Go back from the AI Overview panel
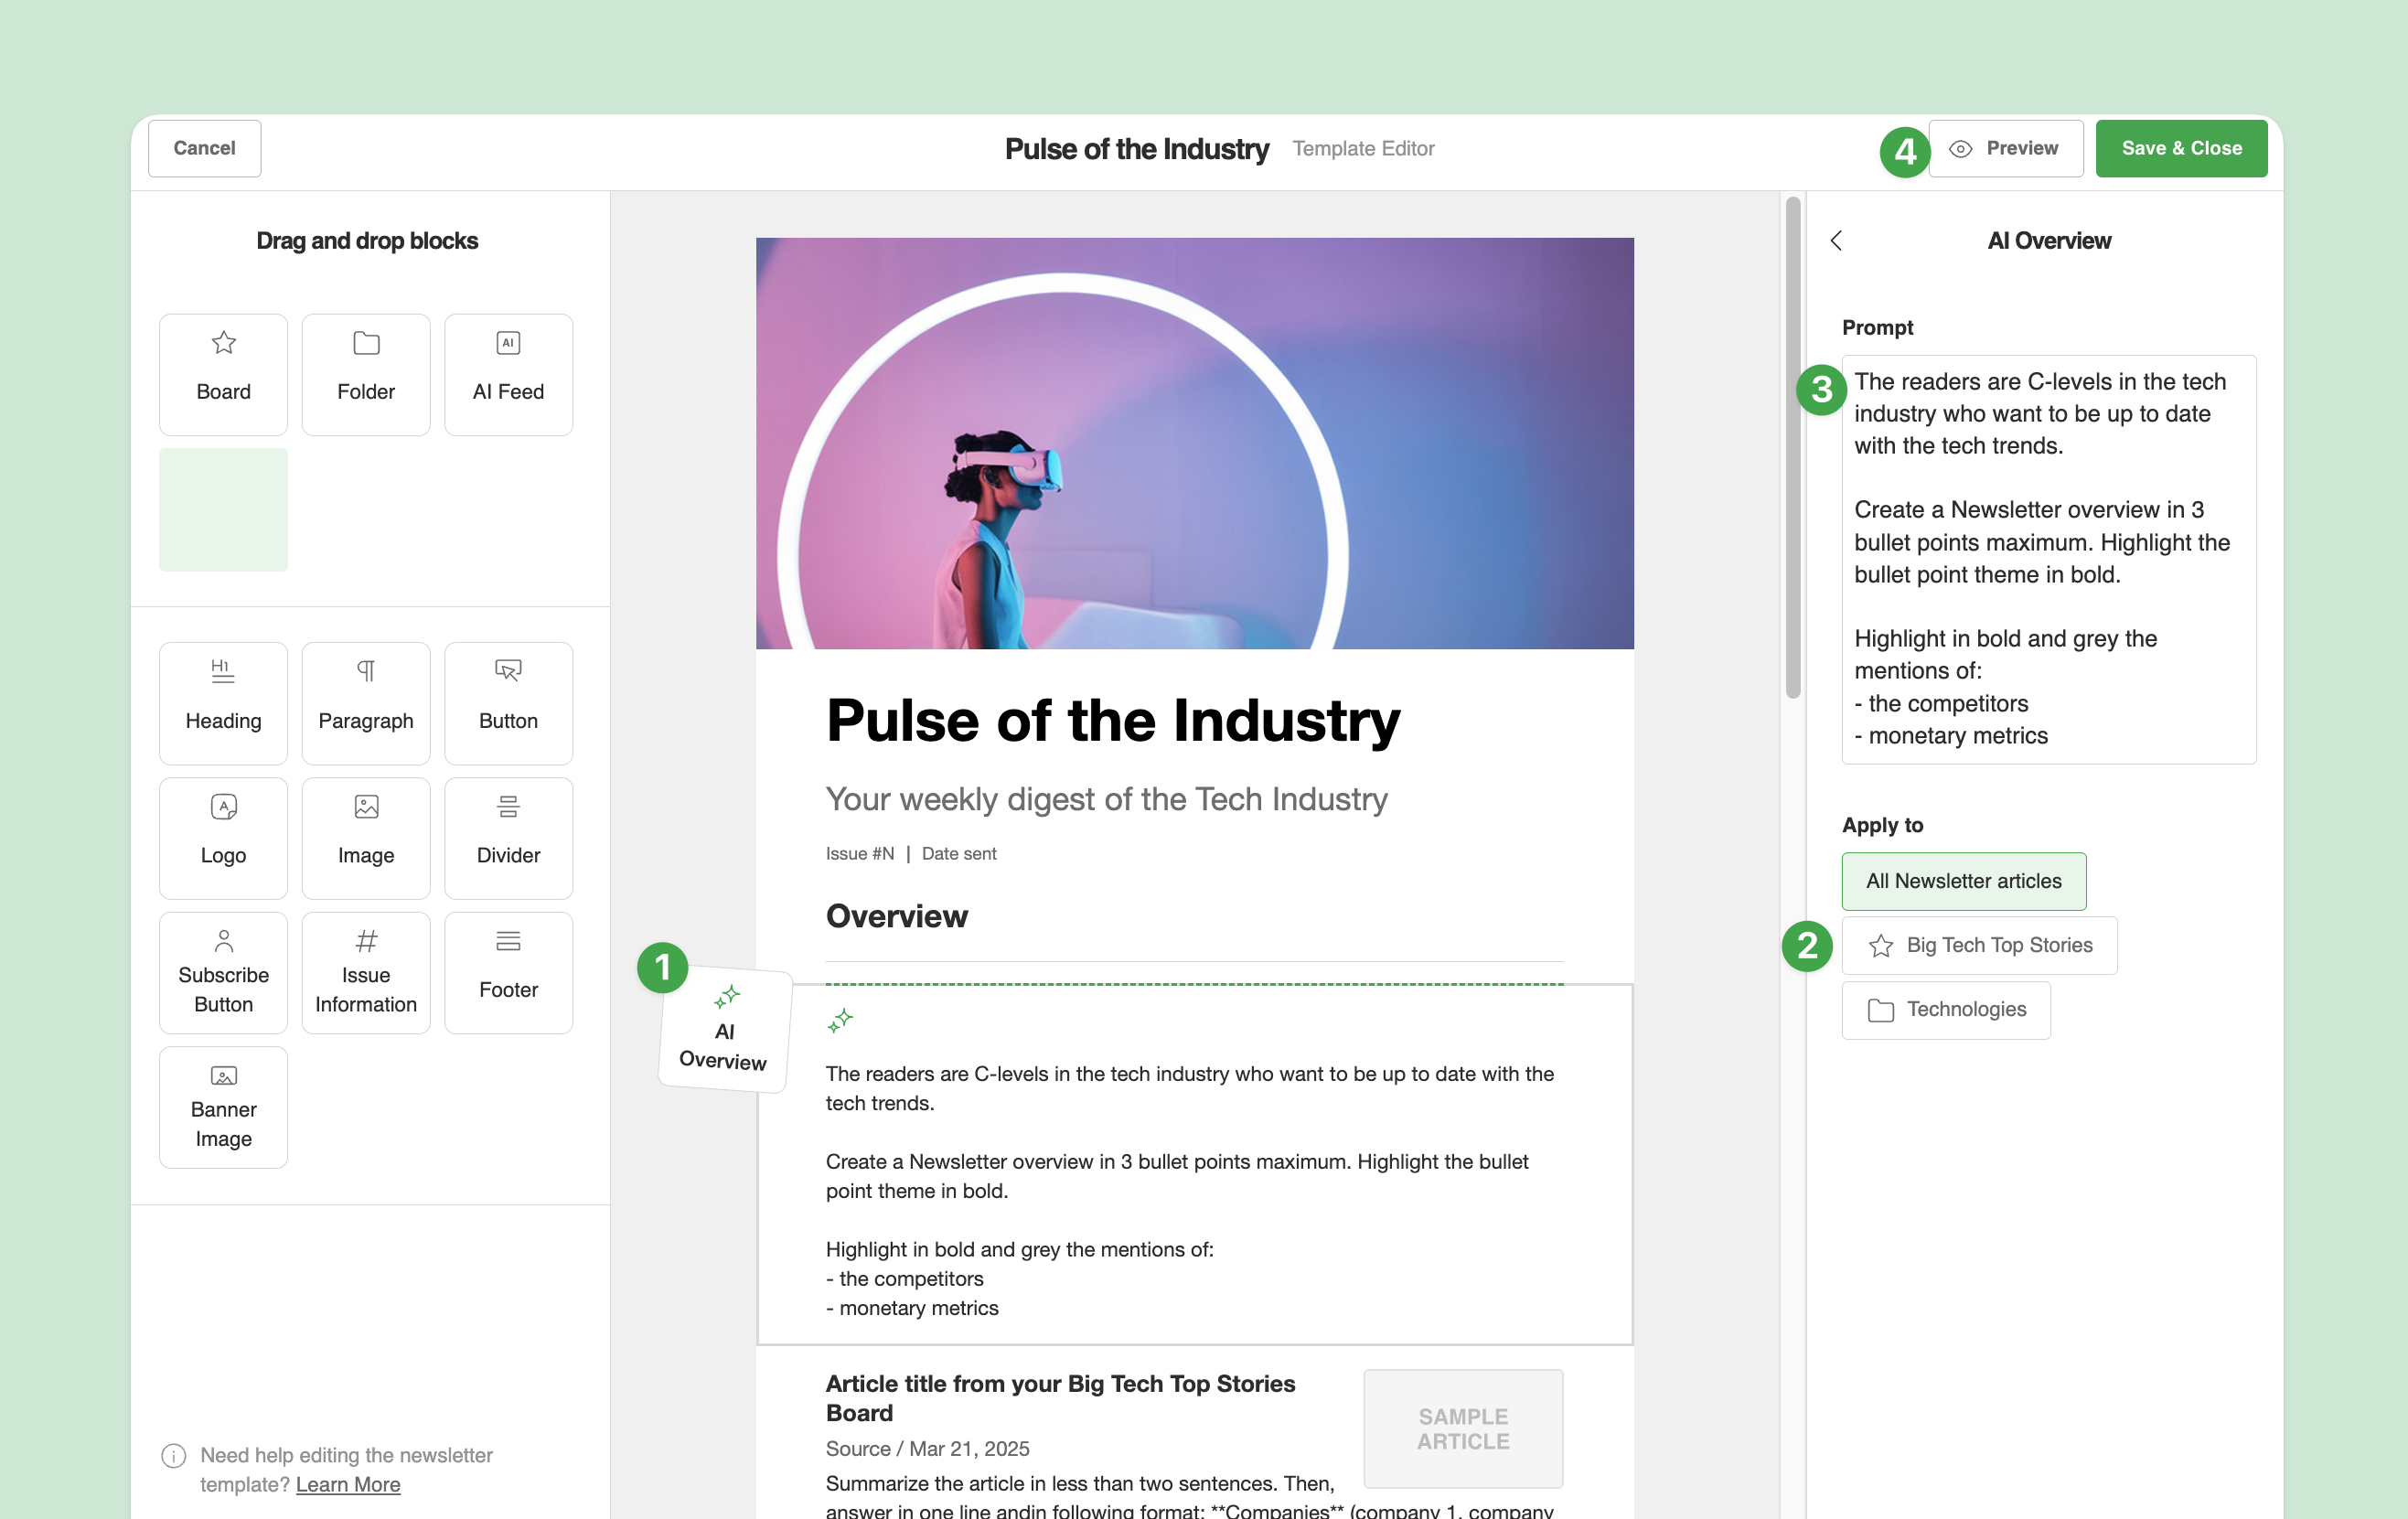 (1836, 241)
